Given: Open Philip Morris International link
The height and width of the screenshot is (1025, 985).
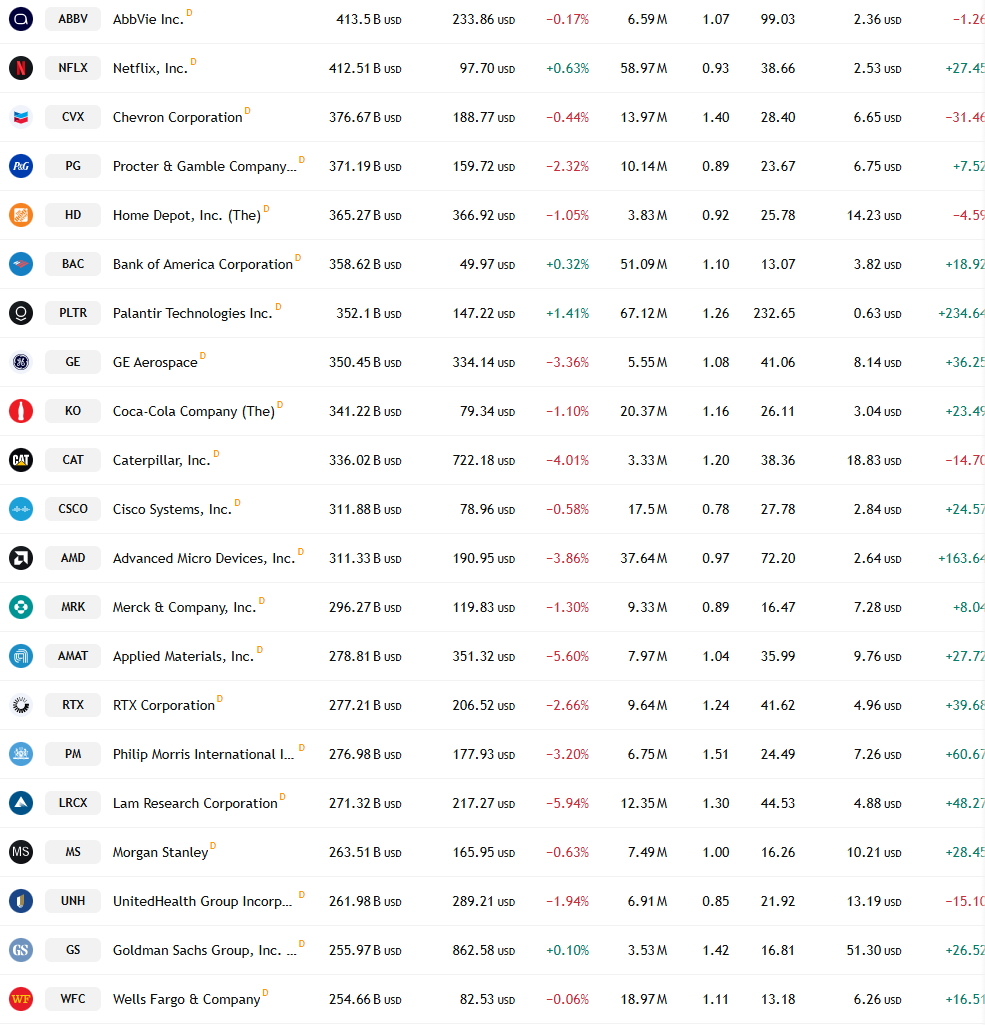Looking at the screenshot, I should pyautogui.click(x=203, y=755).
